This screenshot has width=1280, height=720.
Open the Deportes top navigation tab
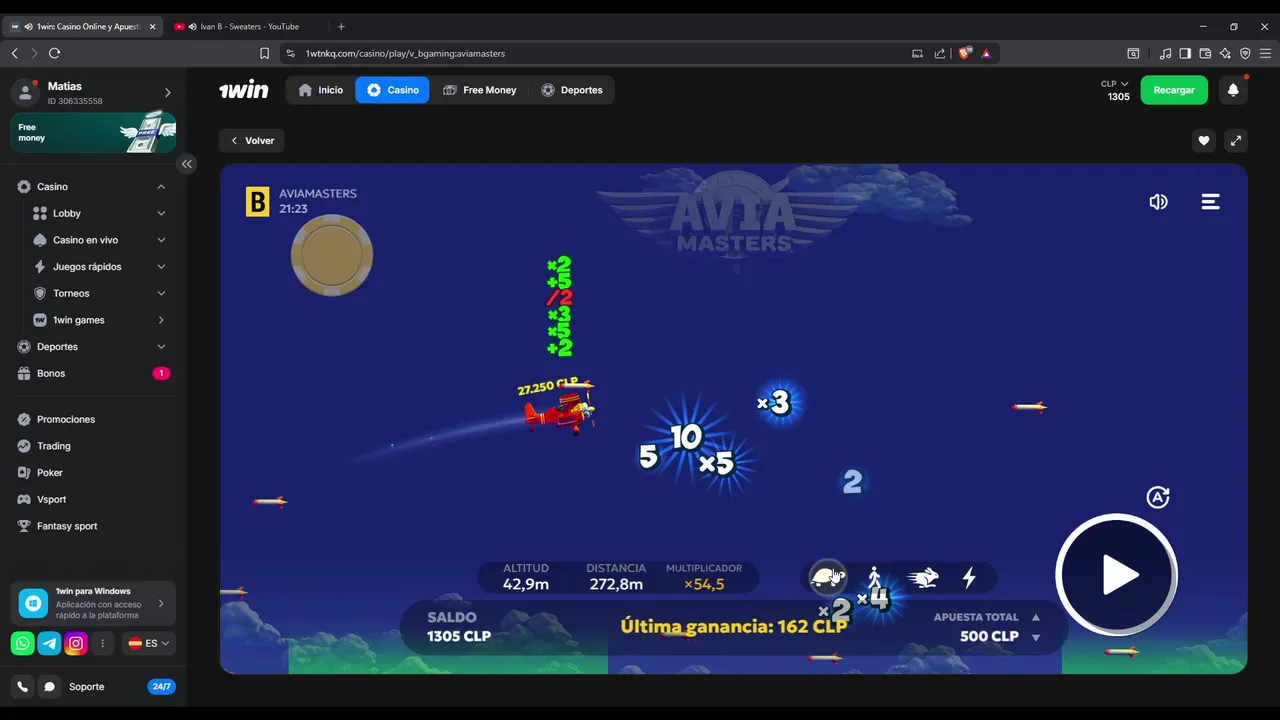coord(572,90)
